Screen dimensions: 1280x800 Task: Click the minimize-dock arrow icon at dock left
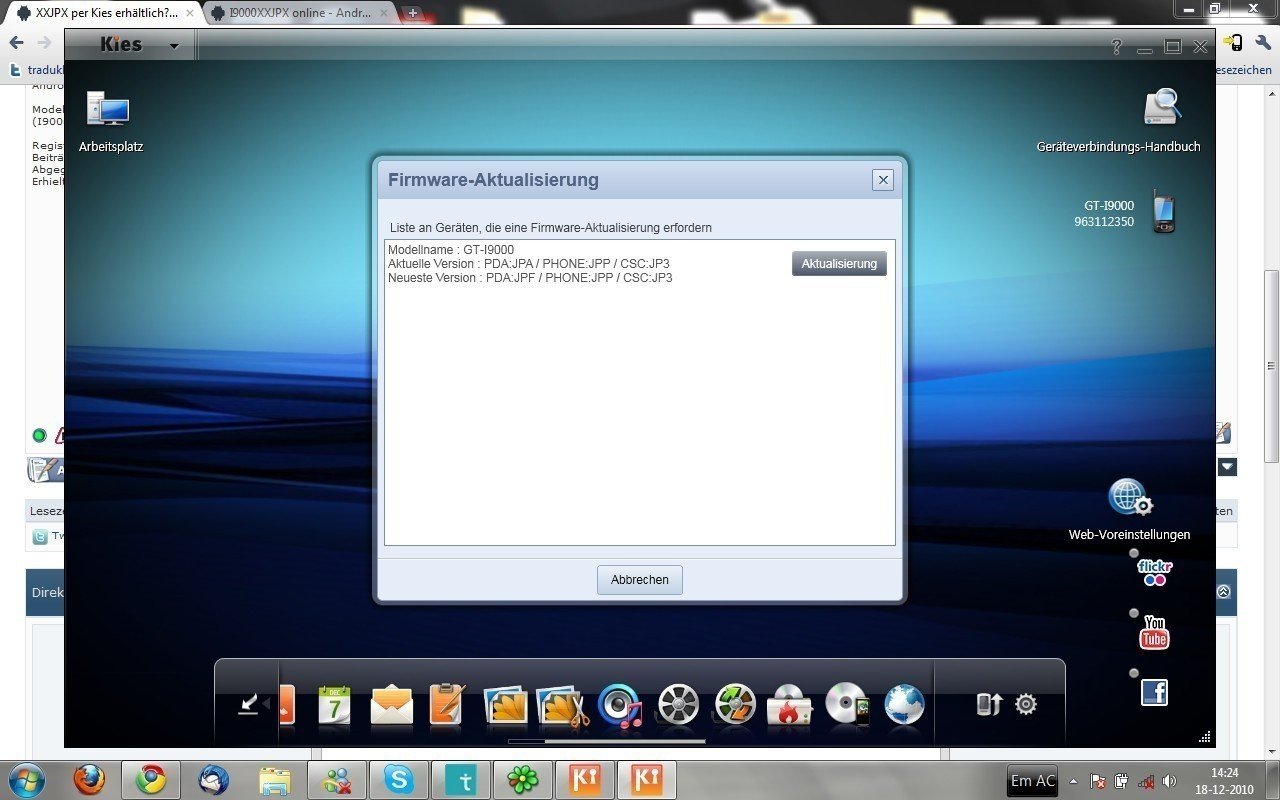point(248,705)
